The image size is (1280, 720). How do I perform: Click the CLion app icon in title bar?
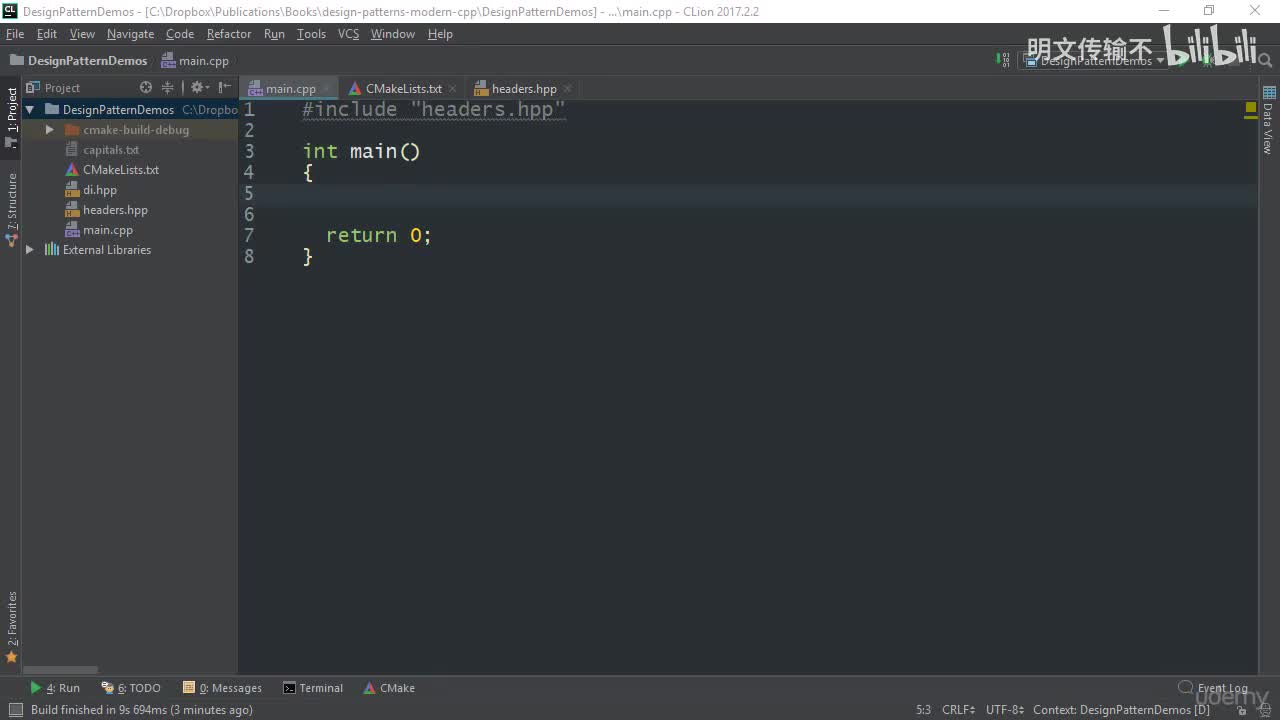[10, 11]
